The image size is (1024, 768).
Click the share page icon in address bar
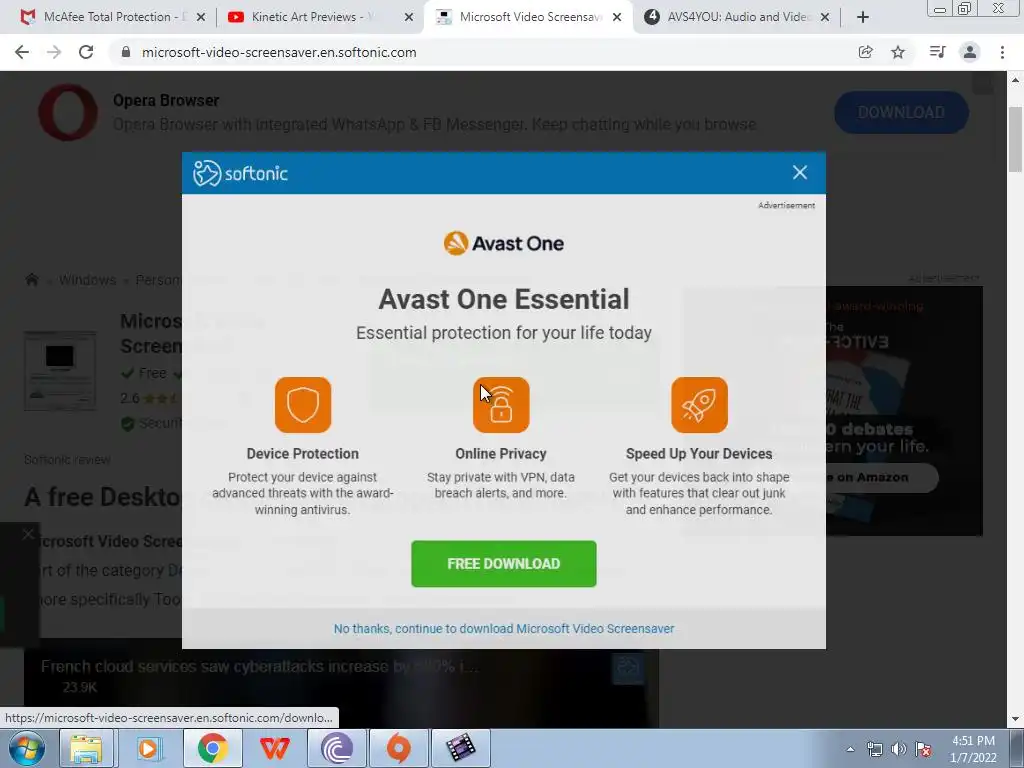coord(865,52)
